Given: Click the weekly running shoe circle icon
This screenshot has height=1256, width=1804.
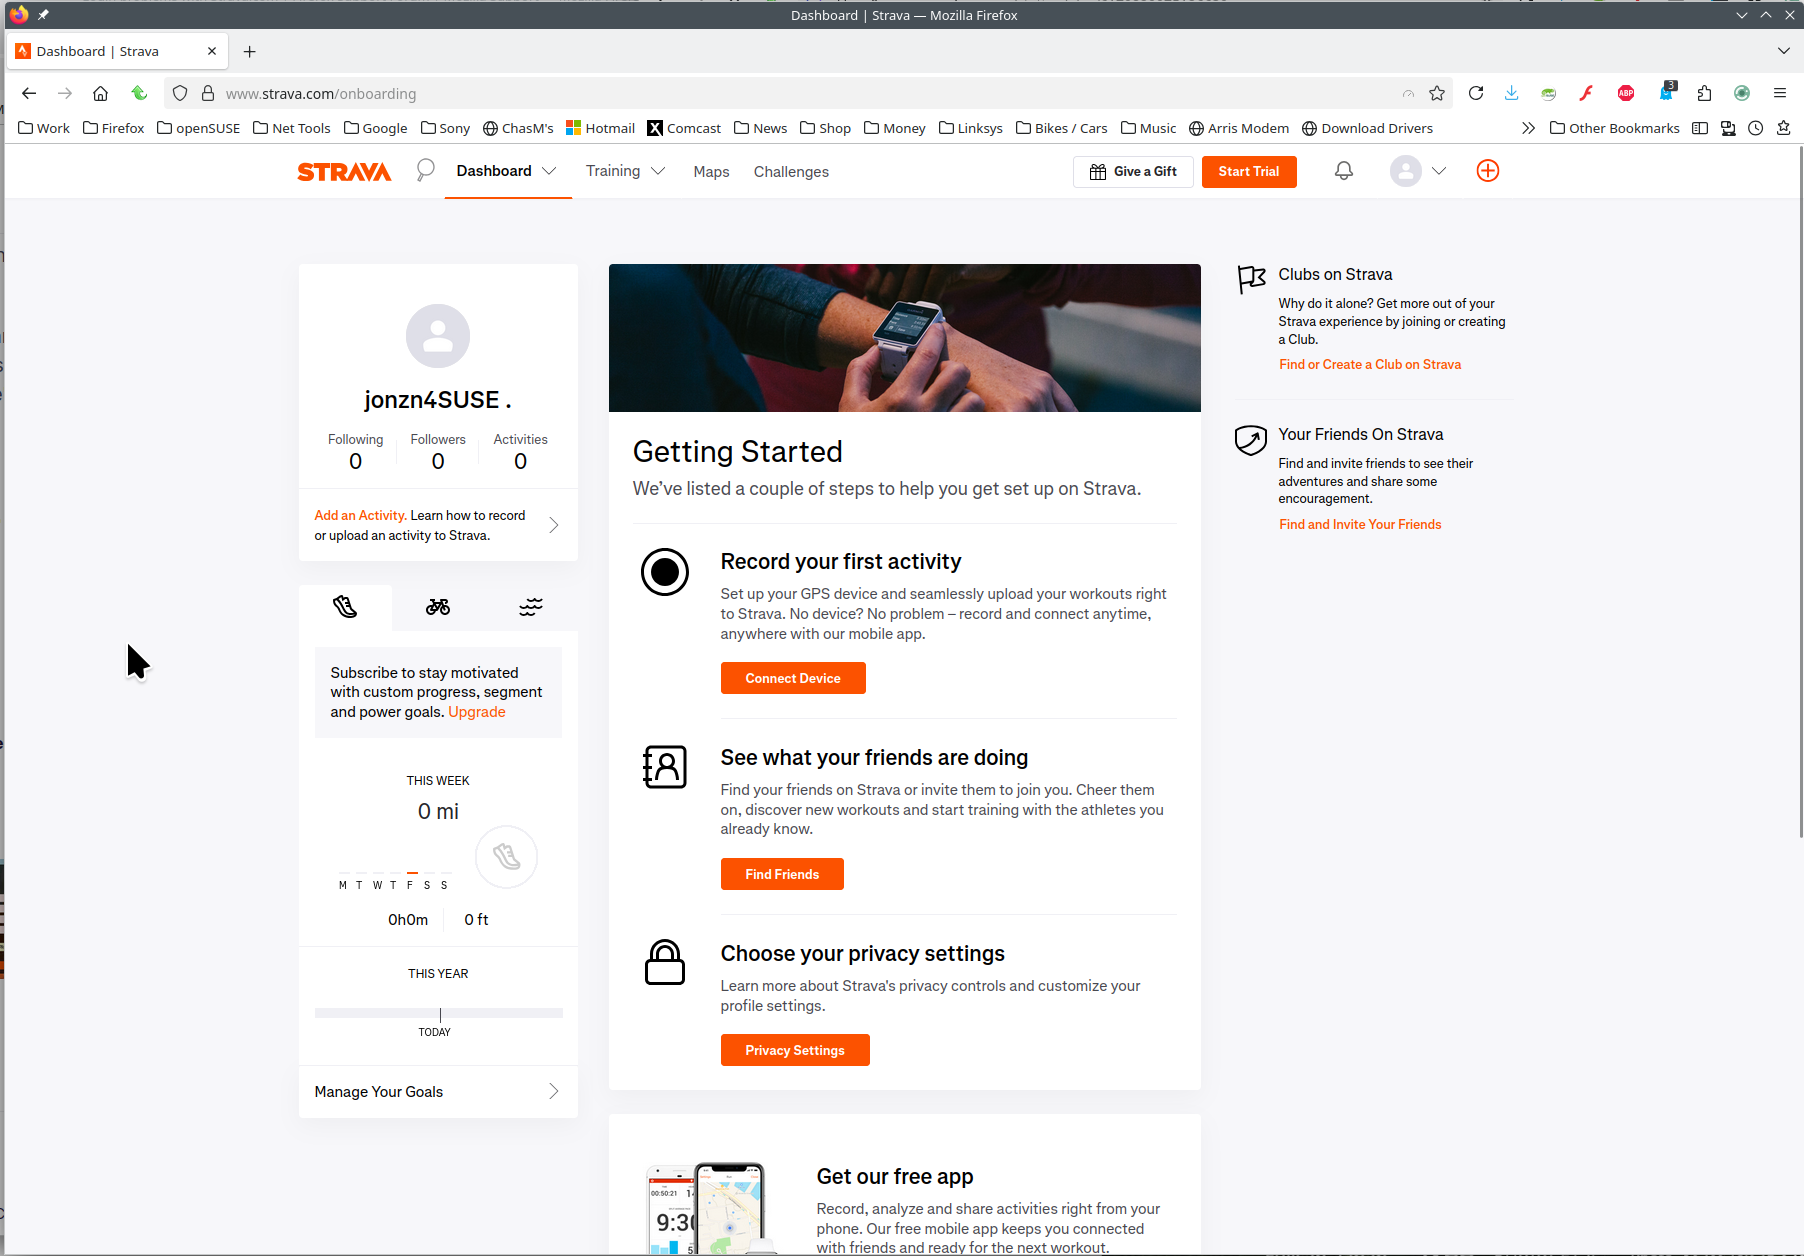Looking at the screenshot, I should 506,857.
